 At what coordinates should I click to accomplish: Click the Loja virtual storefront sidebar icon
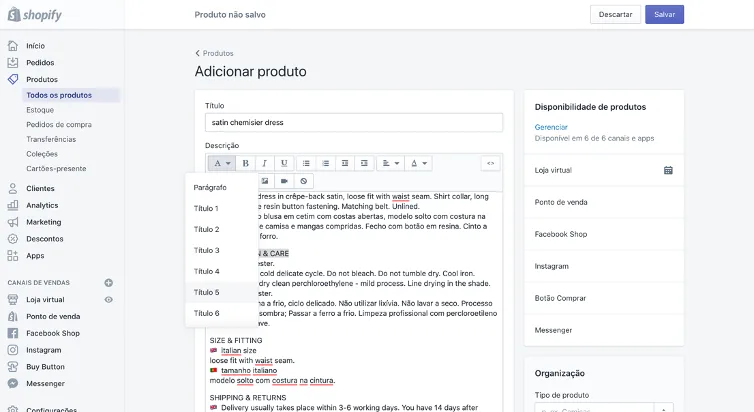13,300
